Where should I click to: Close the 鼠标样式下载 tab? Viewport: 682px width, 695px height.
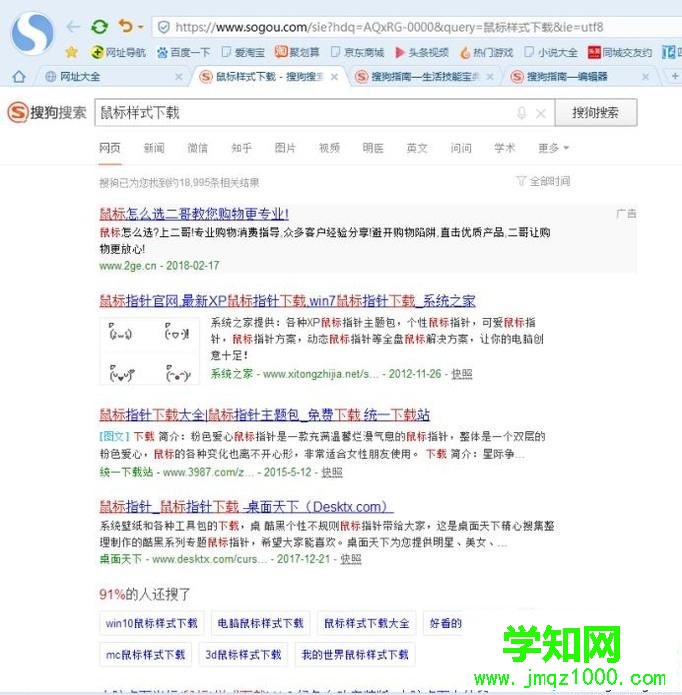(335, 77)
